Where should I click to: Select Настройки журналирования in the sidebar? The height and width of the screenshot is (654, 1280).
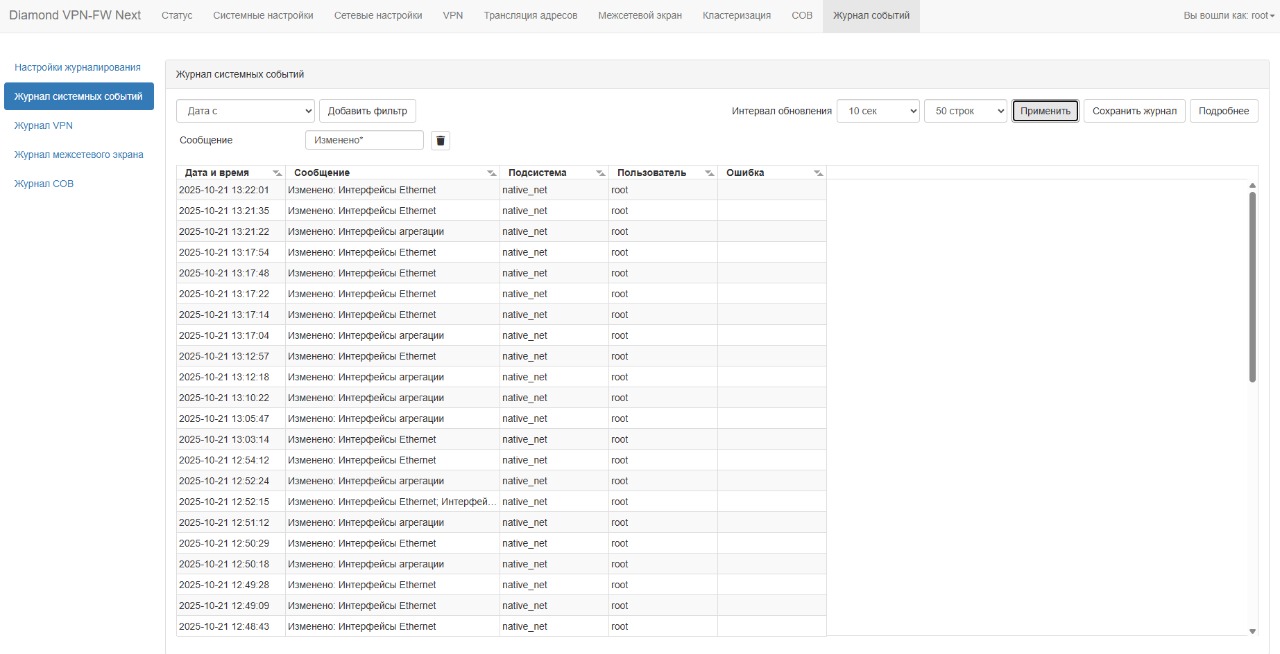coord(77,67)
